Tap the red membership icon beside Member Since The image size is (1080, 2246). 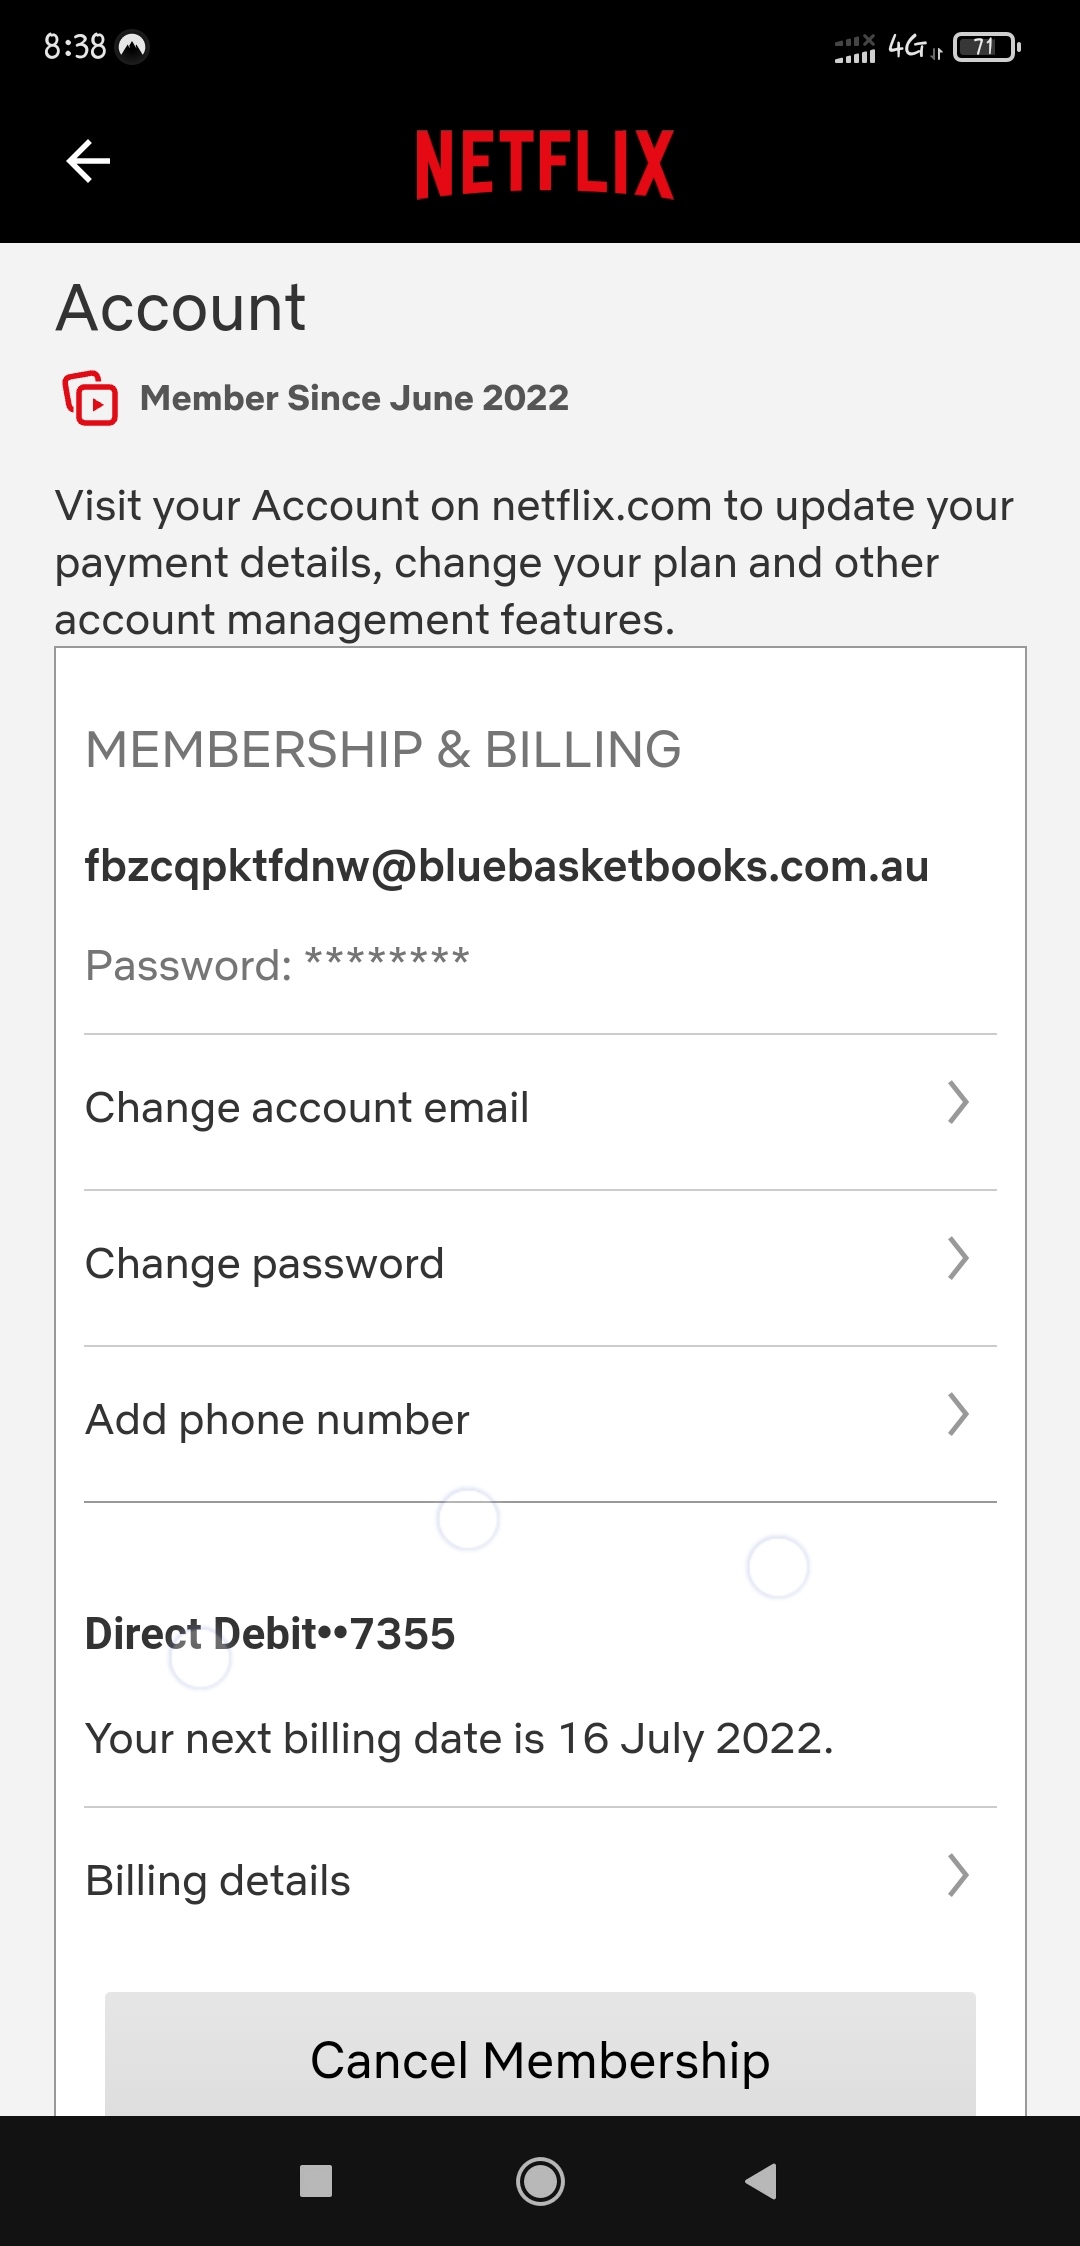coord(90,398)
